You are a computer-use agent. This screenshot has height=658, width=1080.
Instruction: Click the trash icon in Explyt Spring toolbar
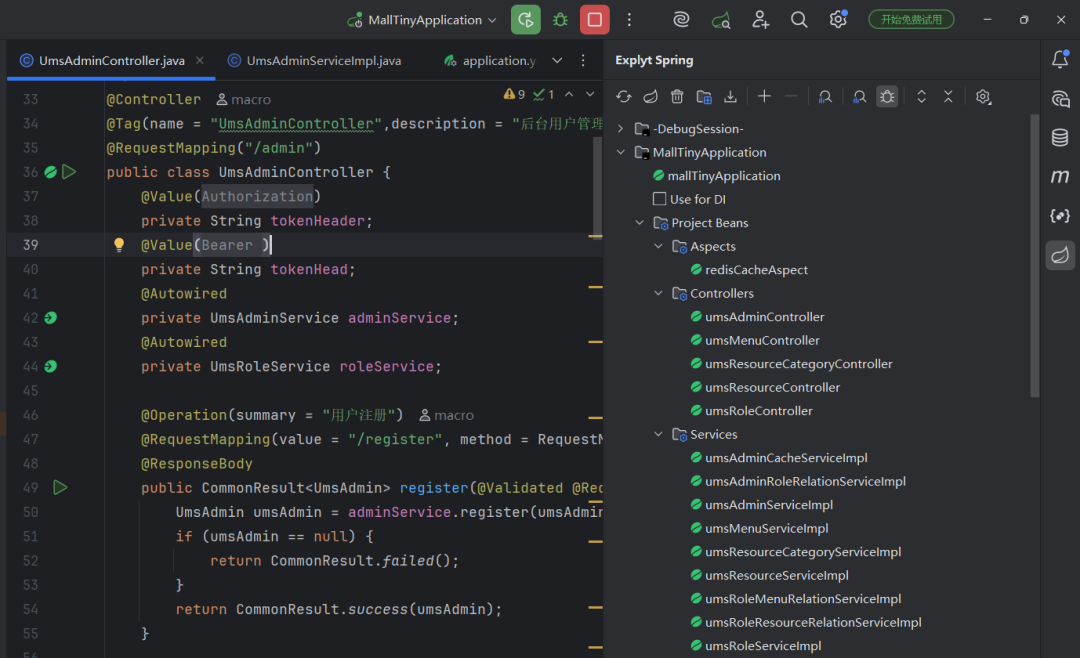(677, 96)
